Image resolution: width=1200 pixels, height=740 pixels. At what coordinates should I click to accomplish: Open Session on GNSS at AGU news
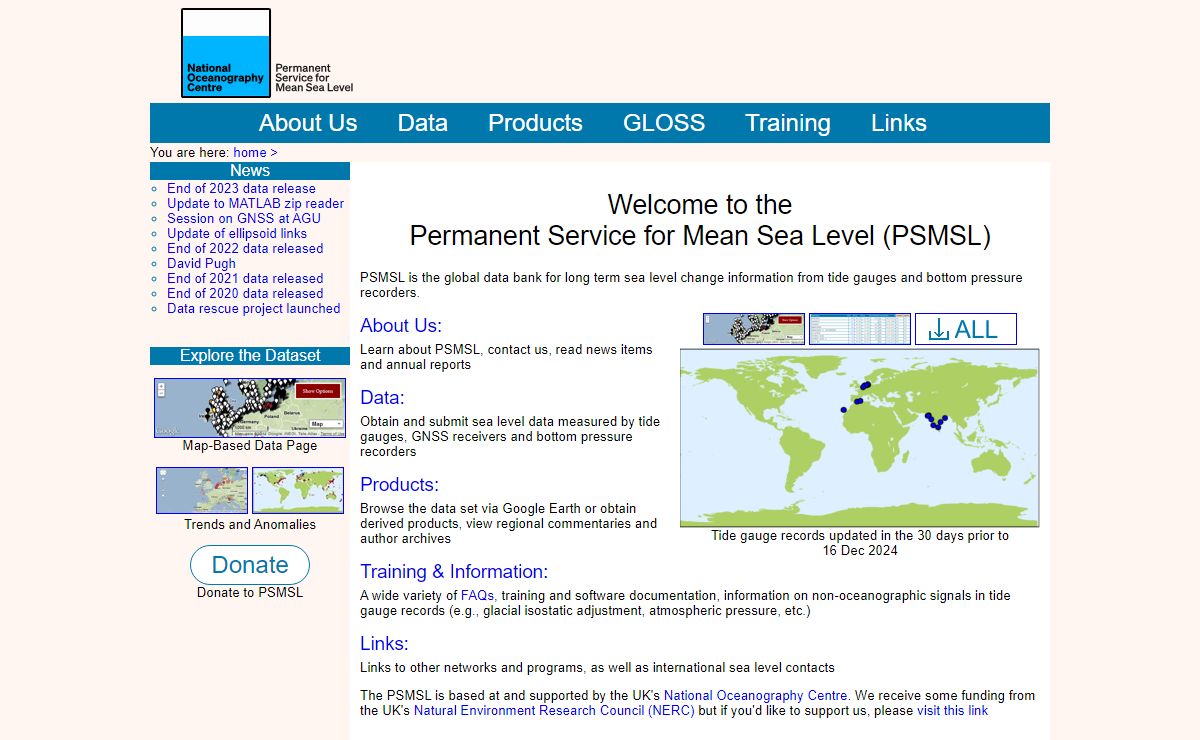tap(244, 218)
